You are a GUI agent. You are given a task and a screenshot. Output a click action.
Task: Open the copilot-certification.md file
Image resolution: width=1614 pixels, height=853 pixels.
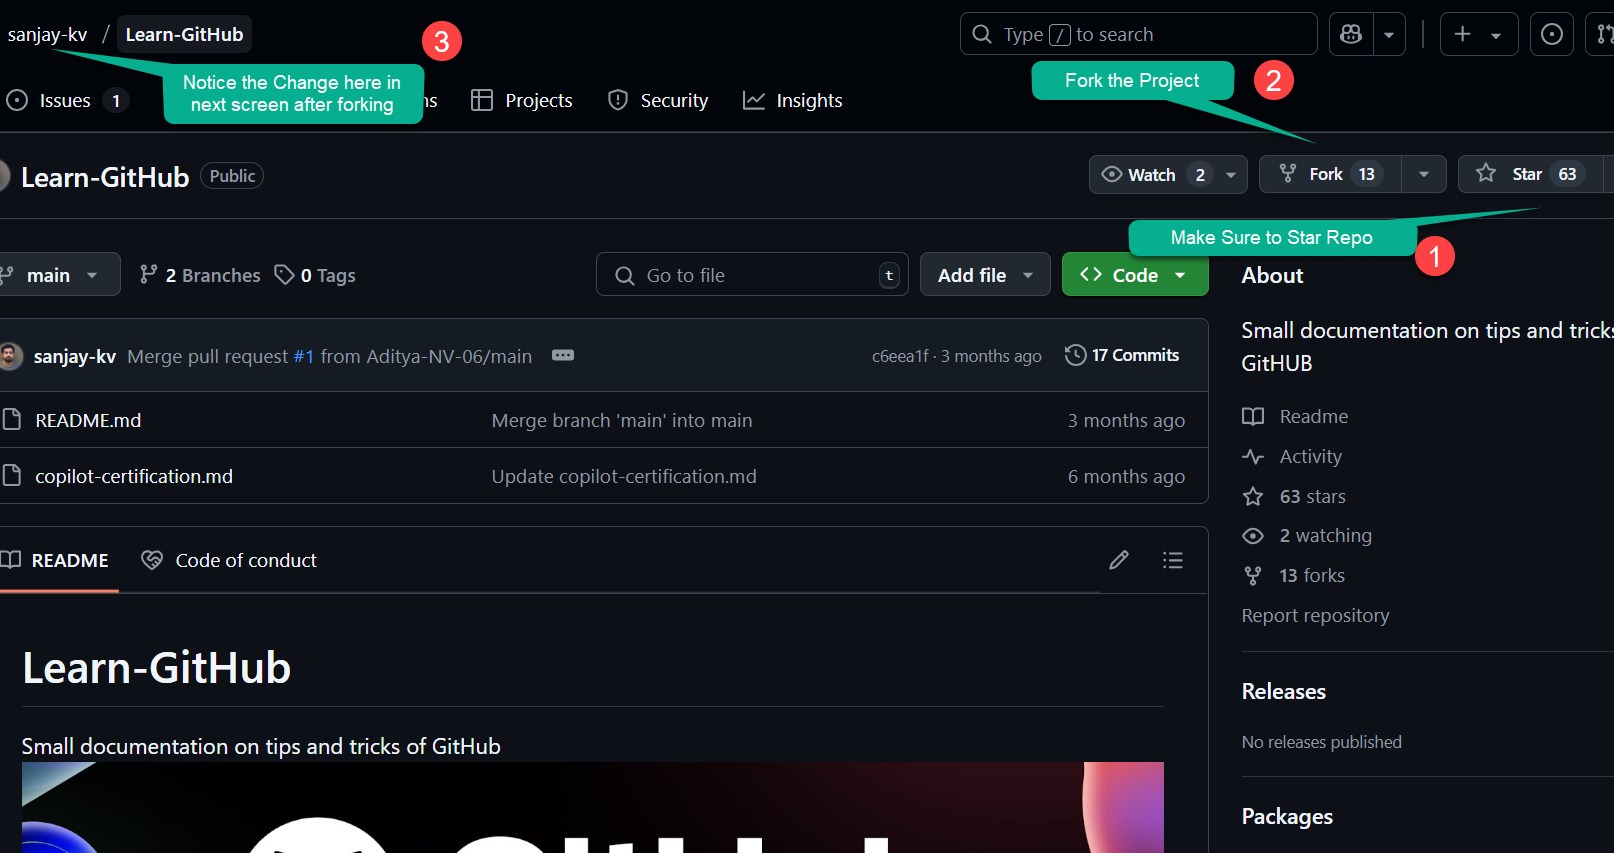coord(134,477)
